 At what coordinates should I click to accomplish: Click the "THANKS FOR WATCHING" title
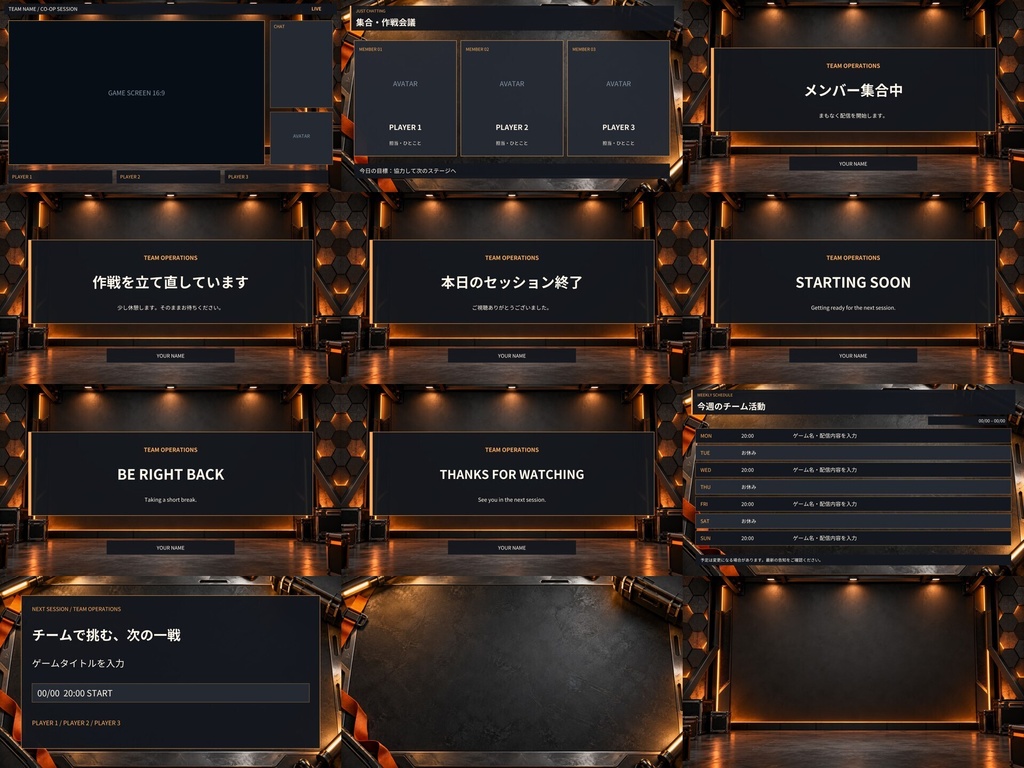click(512, 474)
